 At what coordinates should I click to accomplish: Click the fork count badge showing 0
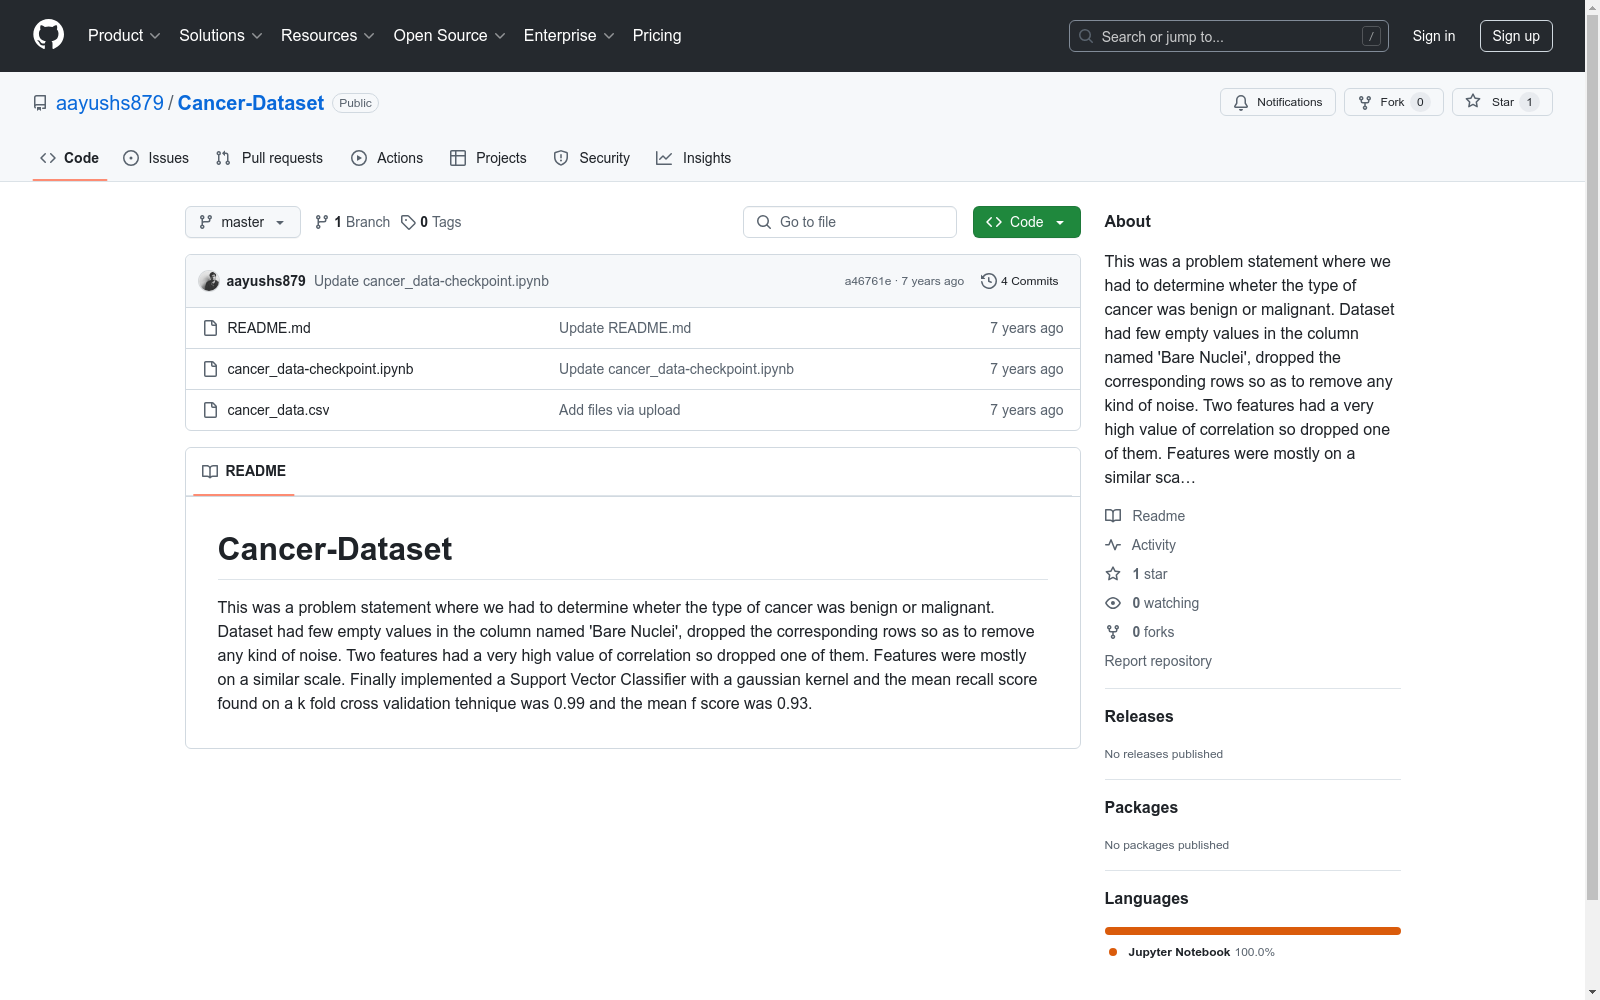click(x=1420, y=102)
